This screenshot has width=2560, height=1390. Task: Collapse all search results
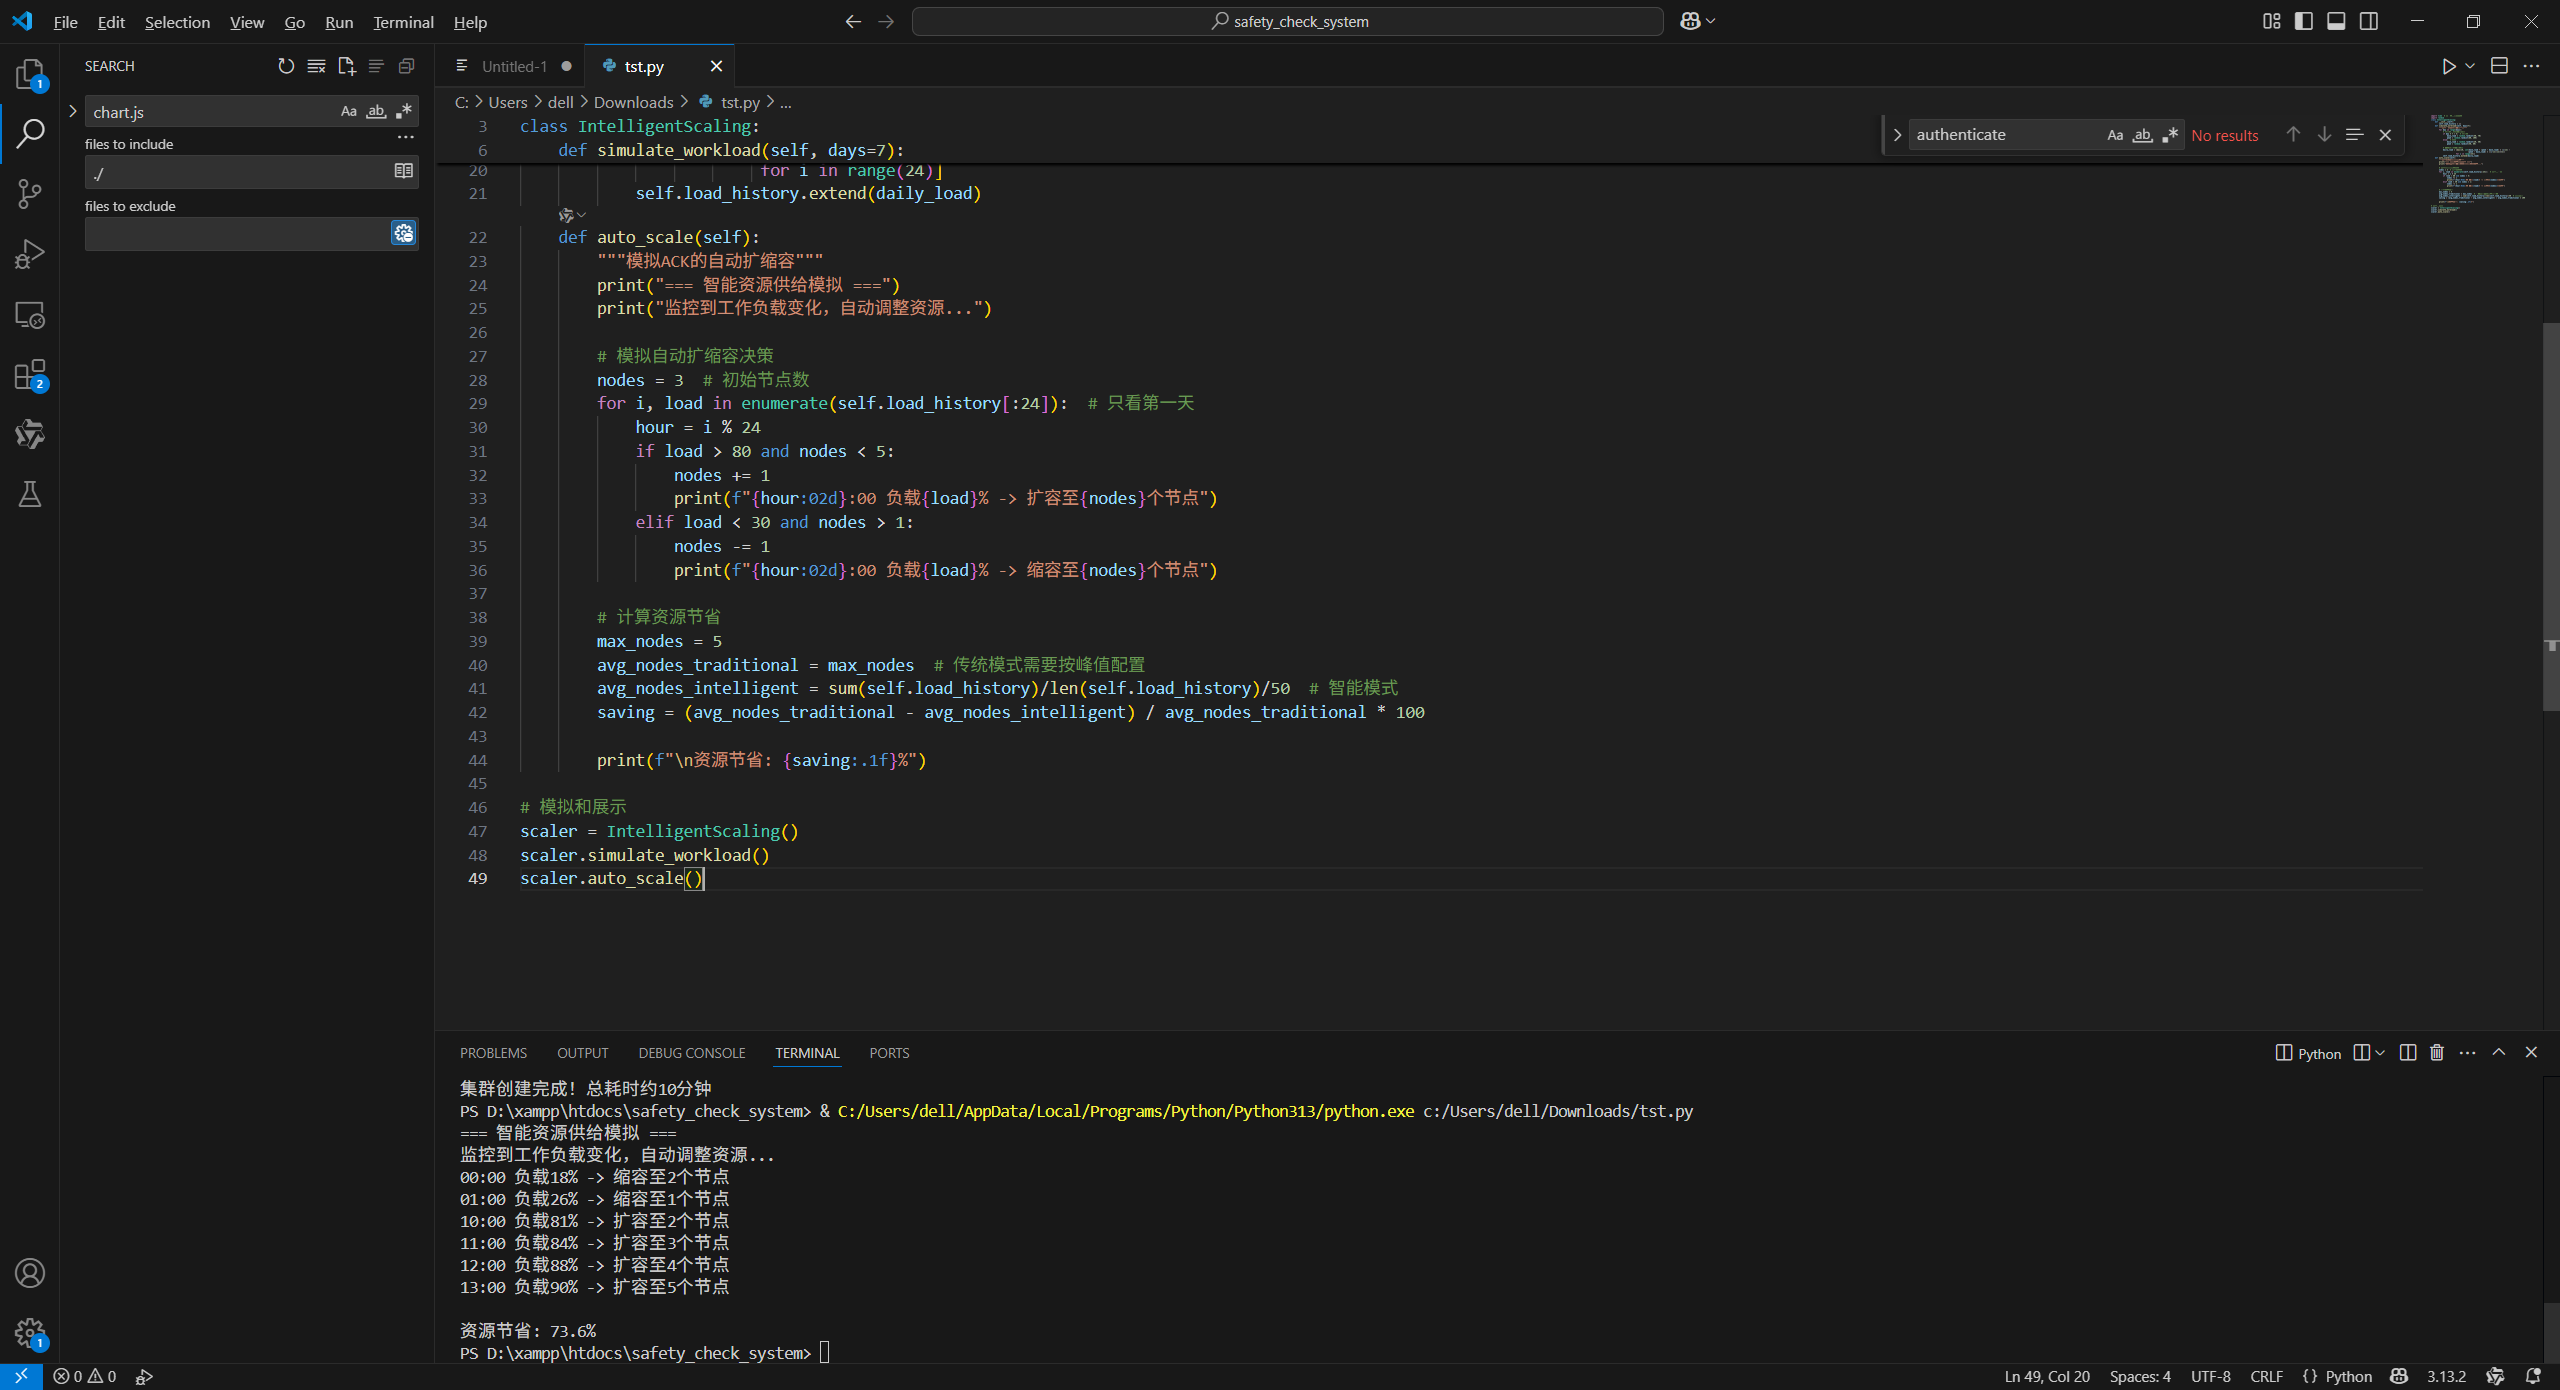point(406,66)
